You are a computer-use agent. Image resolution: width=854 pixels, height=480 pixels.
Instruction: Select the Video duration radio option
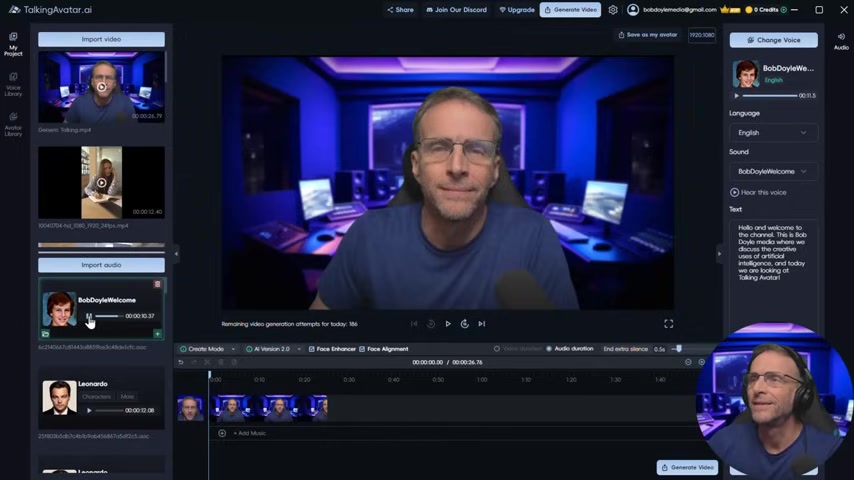(x=497, y=349)
